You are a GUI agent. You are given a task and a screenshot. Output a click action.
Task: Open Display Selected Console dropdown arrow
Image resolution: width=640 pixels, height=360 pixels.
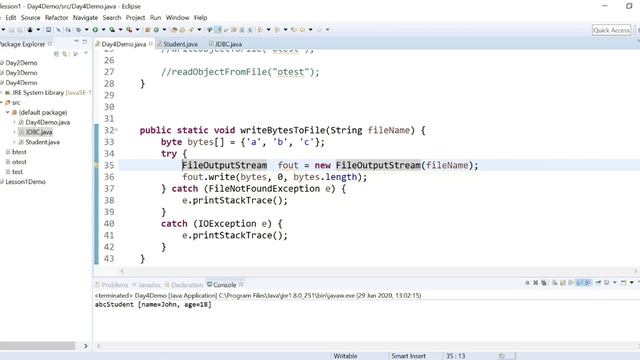pos(615,282)
